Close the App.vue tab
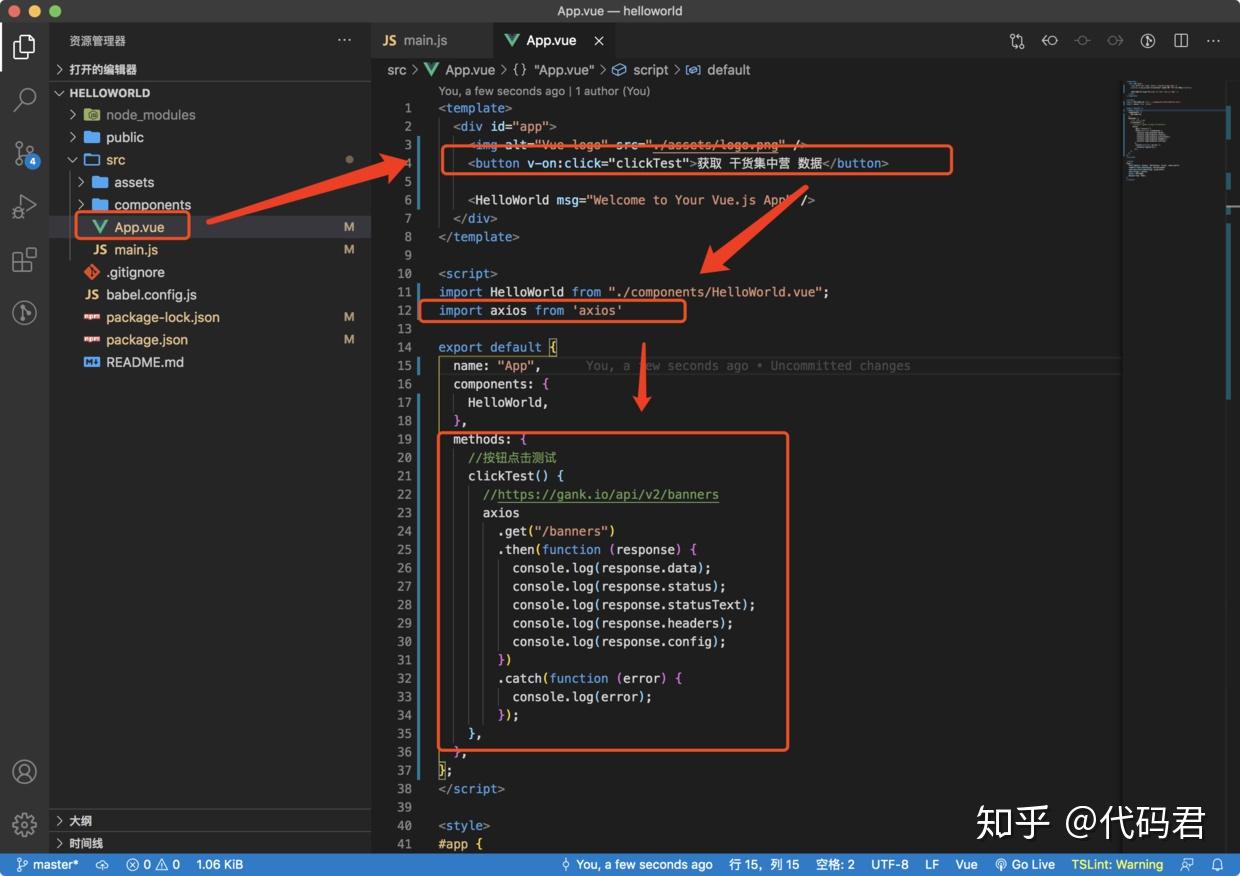The image size is (1240, 876). 599,41
